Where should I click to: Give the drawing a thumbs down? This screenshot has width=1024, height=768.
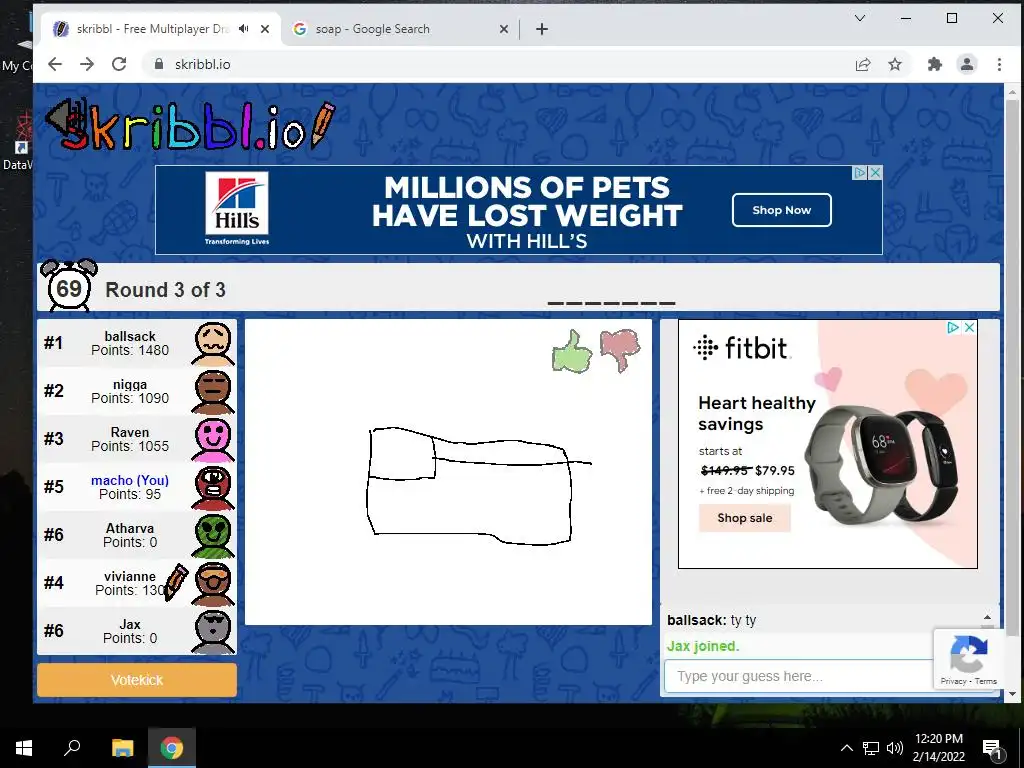(x=620, y=350)
